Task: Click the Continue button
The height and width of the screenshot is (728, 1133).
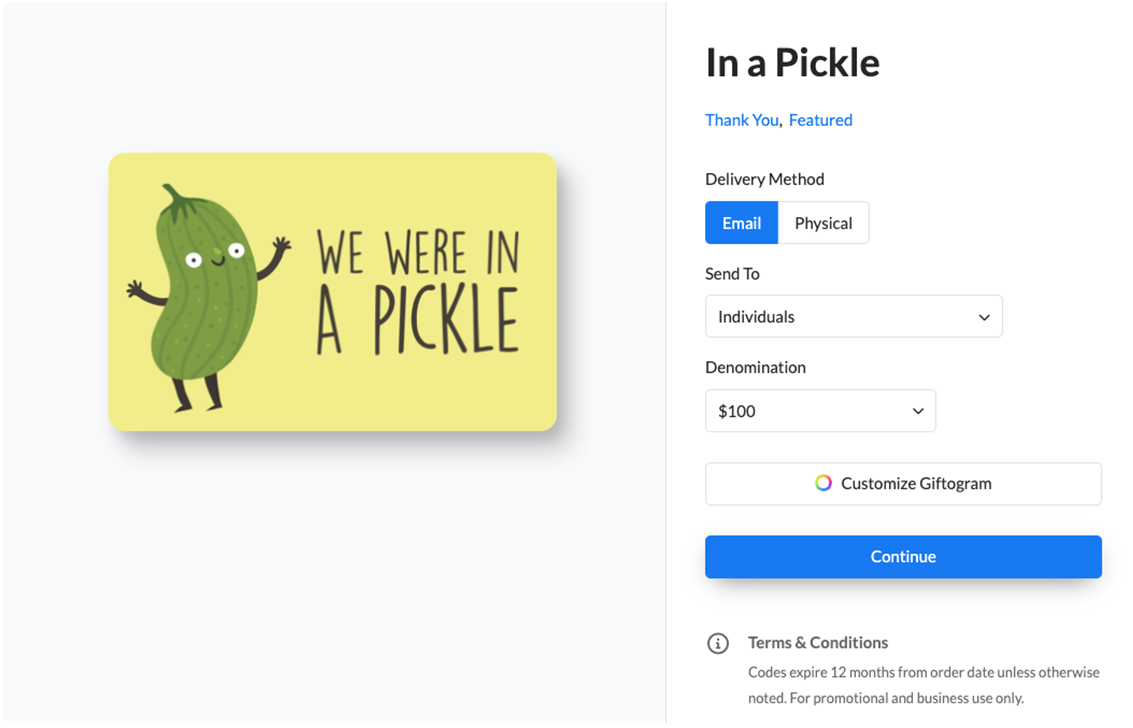Action: 902,556
